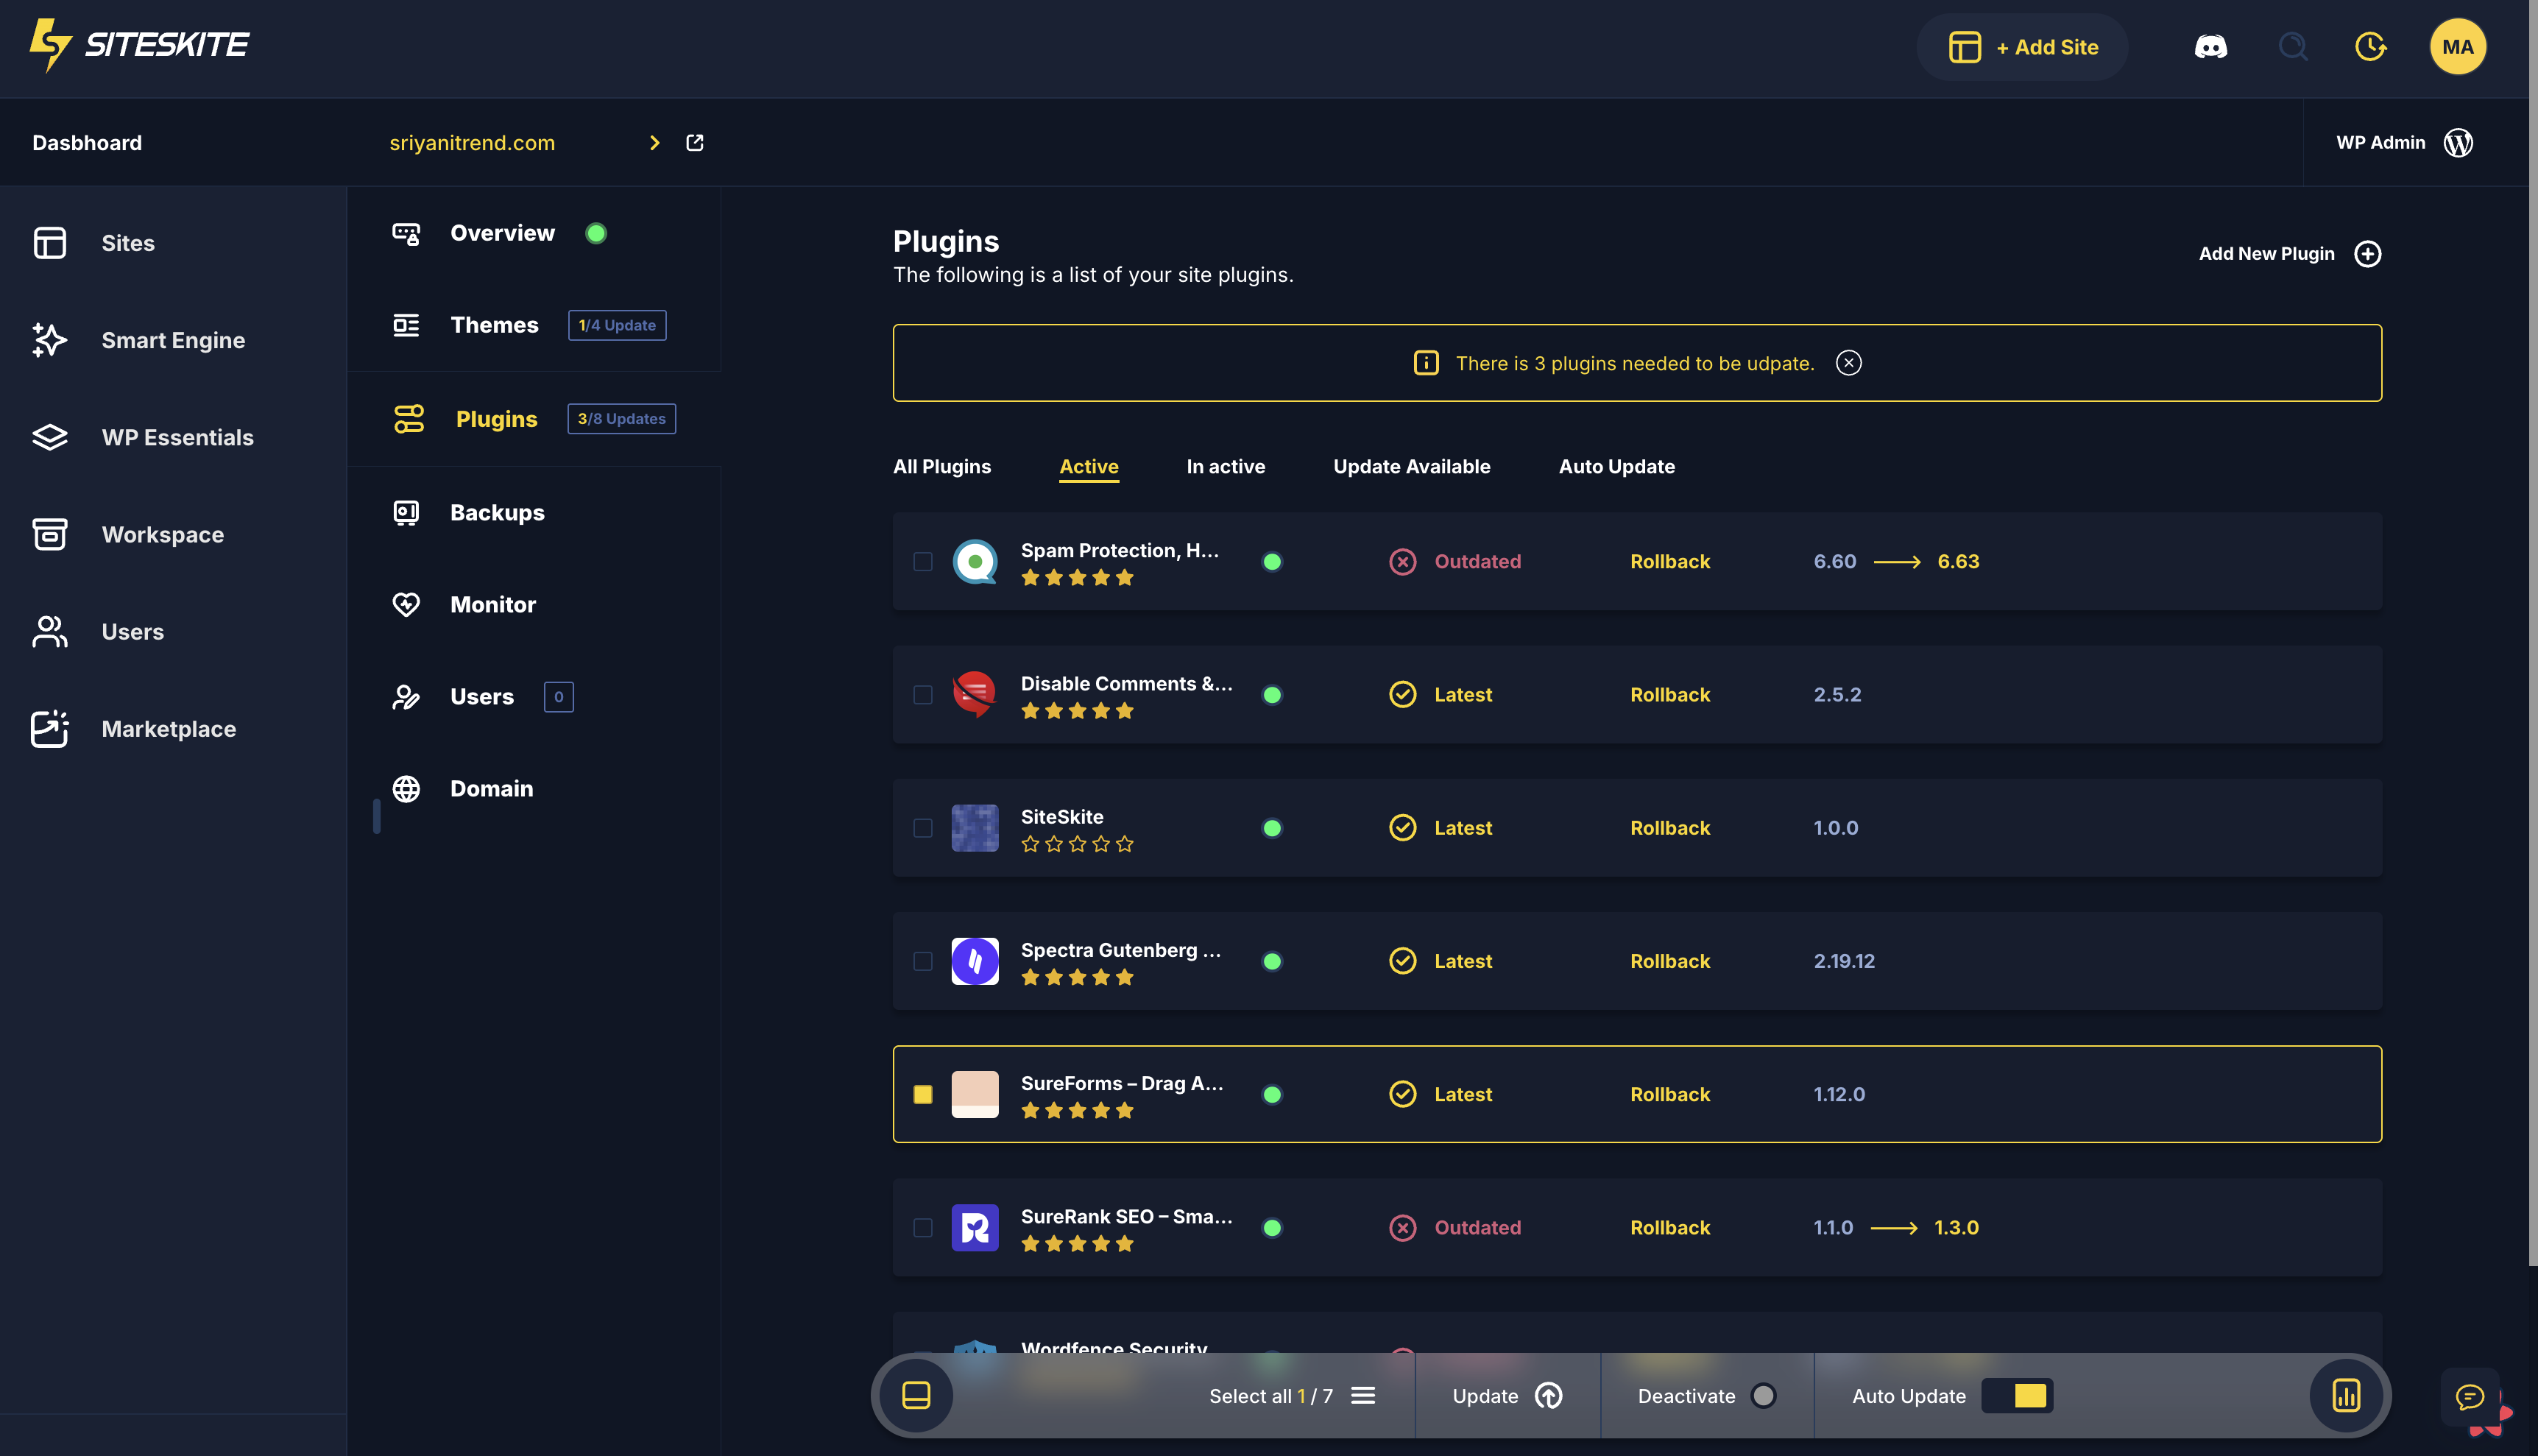
Task: Click the Add New Plugin plus icon
Action: 2367,254
